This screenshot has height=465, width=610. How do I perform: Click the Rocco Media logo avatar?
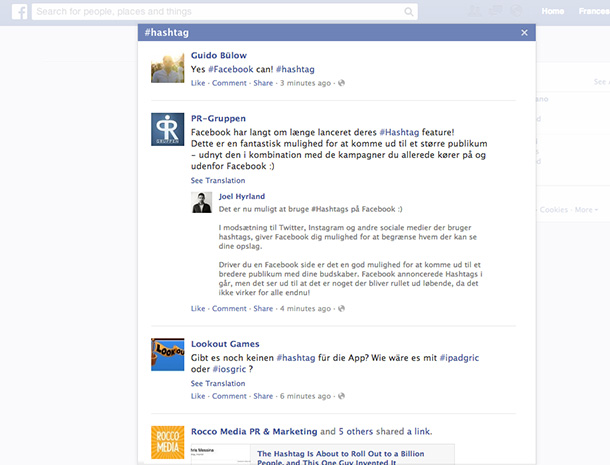coord(167,442)
